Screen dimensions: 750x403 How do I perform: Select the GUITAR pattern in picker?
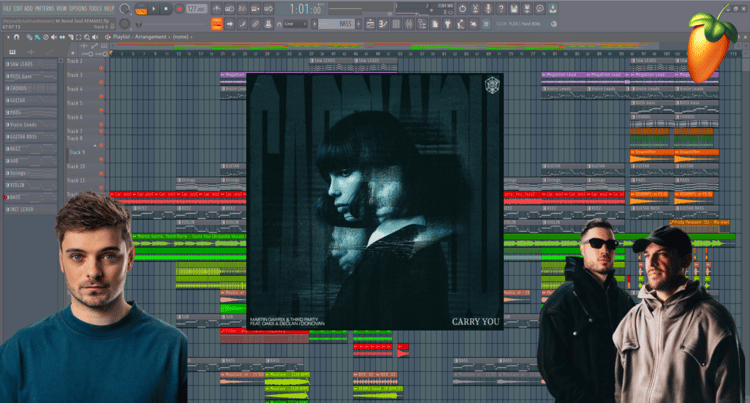point(31,100)
